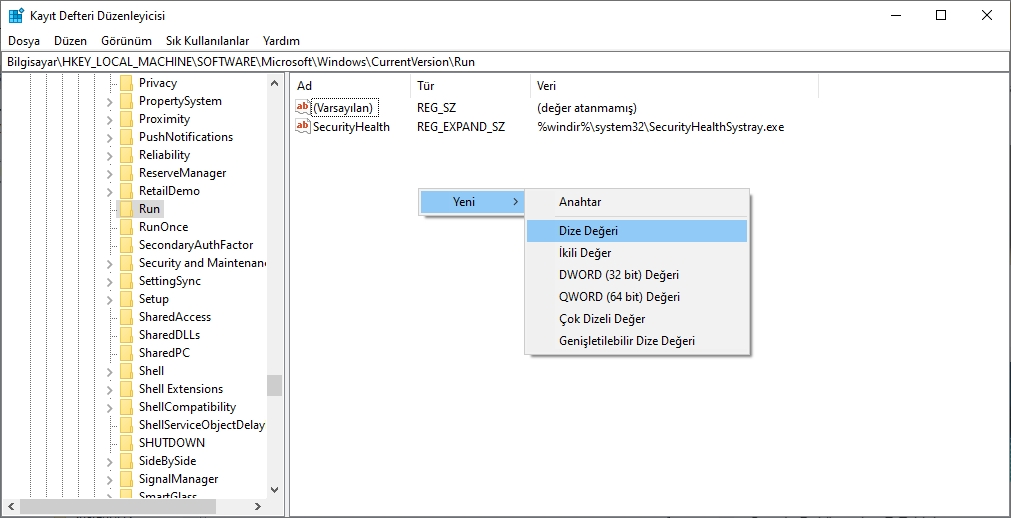Click the Shell folder icon
The width and height of the screenshot is (1011, 518).
(x=126, y=371)
